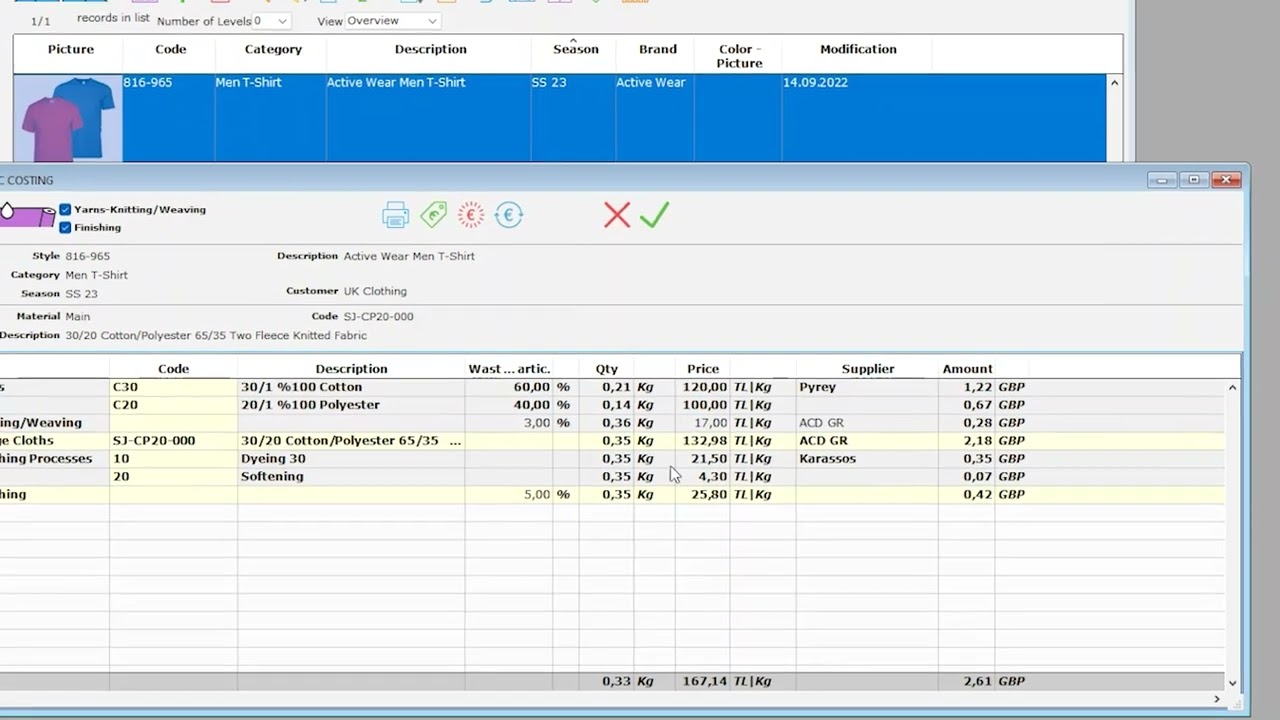Click up arrow of costing table scrollbar

click(1232, 387)
